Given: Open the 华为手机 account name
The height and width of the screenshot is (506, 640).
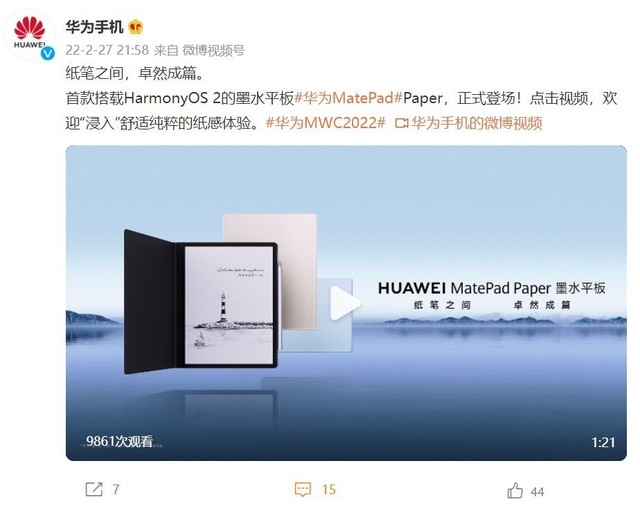Looking at the screenshot, I should pyautogui.click(x=94, y=27).
